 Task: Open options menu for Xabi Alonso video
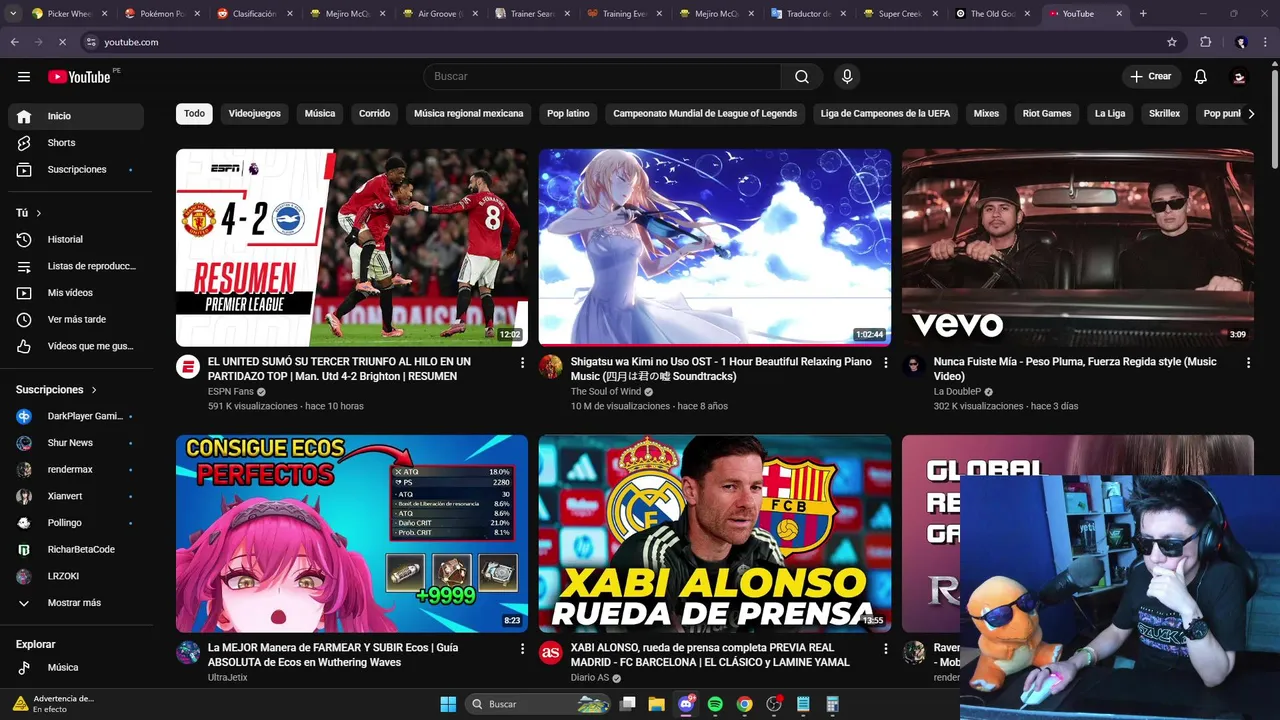click(885, 649)
